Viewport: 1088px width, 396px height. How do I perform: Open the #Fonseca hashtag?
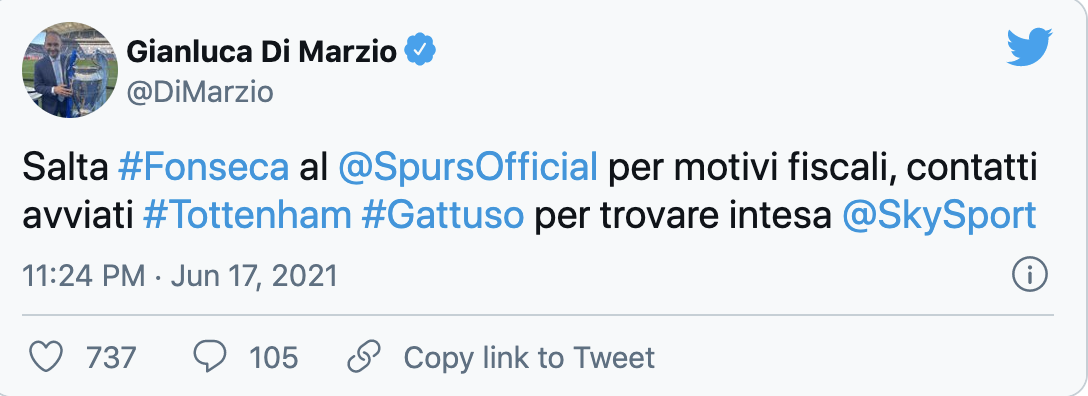203,169
